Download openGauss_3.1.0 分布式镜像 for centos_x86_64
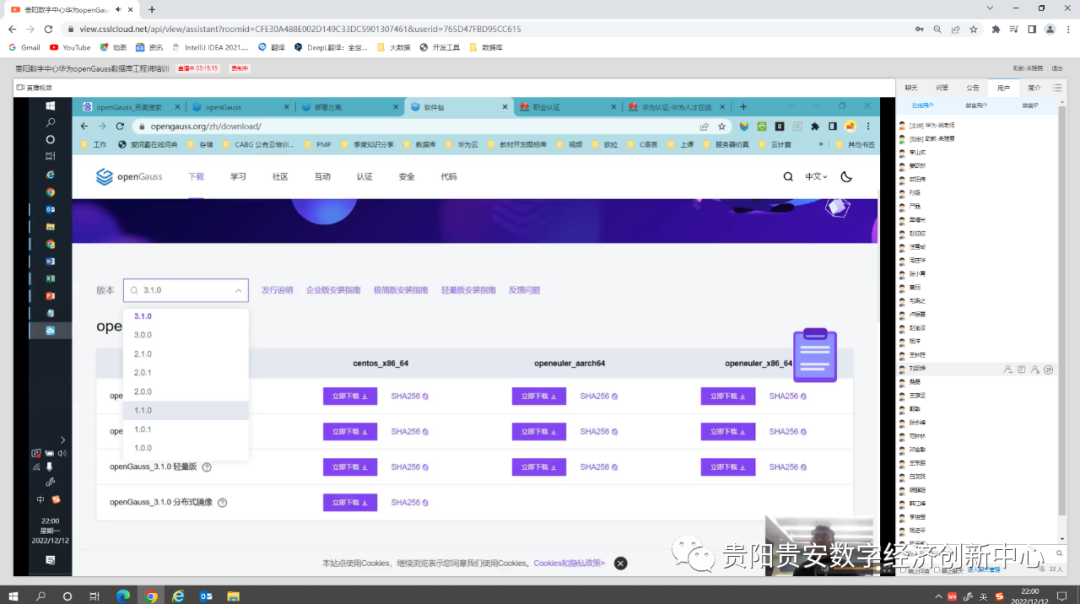The width and height of the screenshot is (1080, 604). coord(350,503)
